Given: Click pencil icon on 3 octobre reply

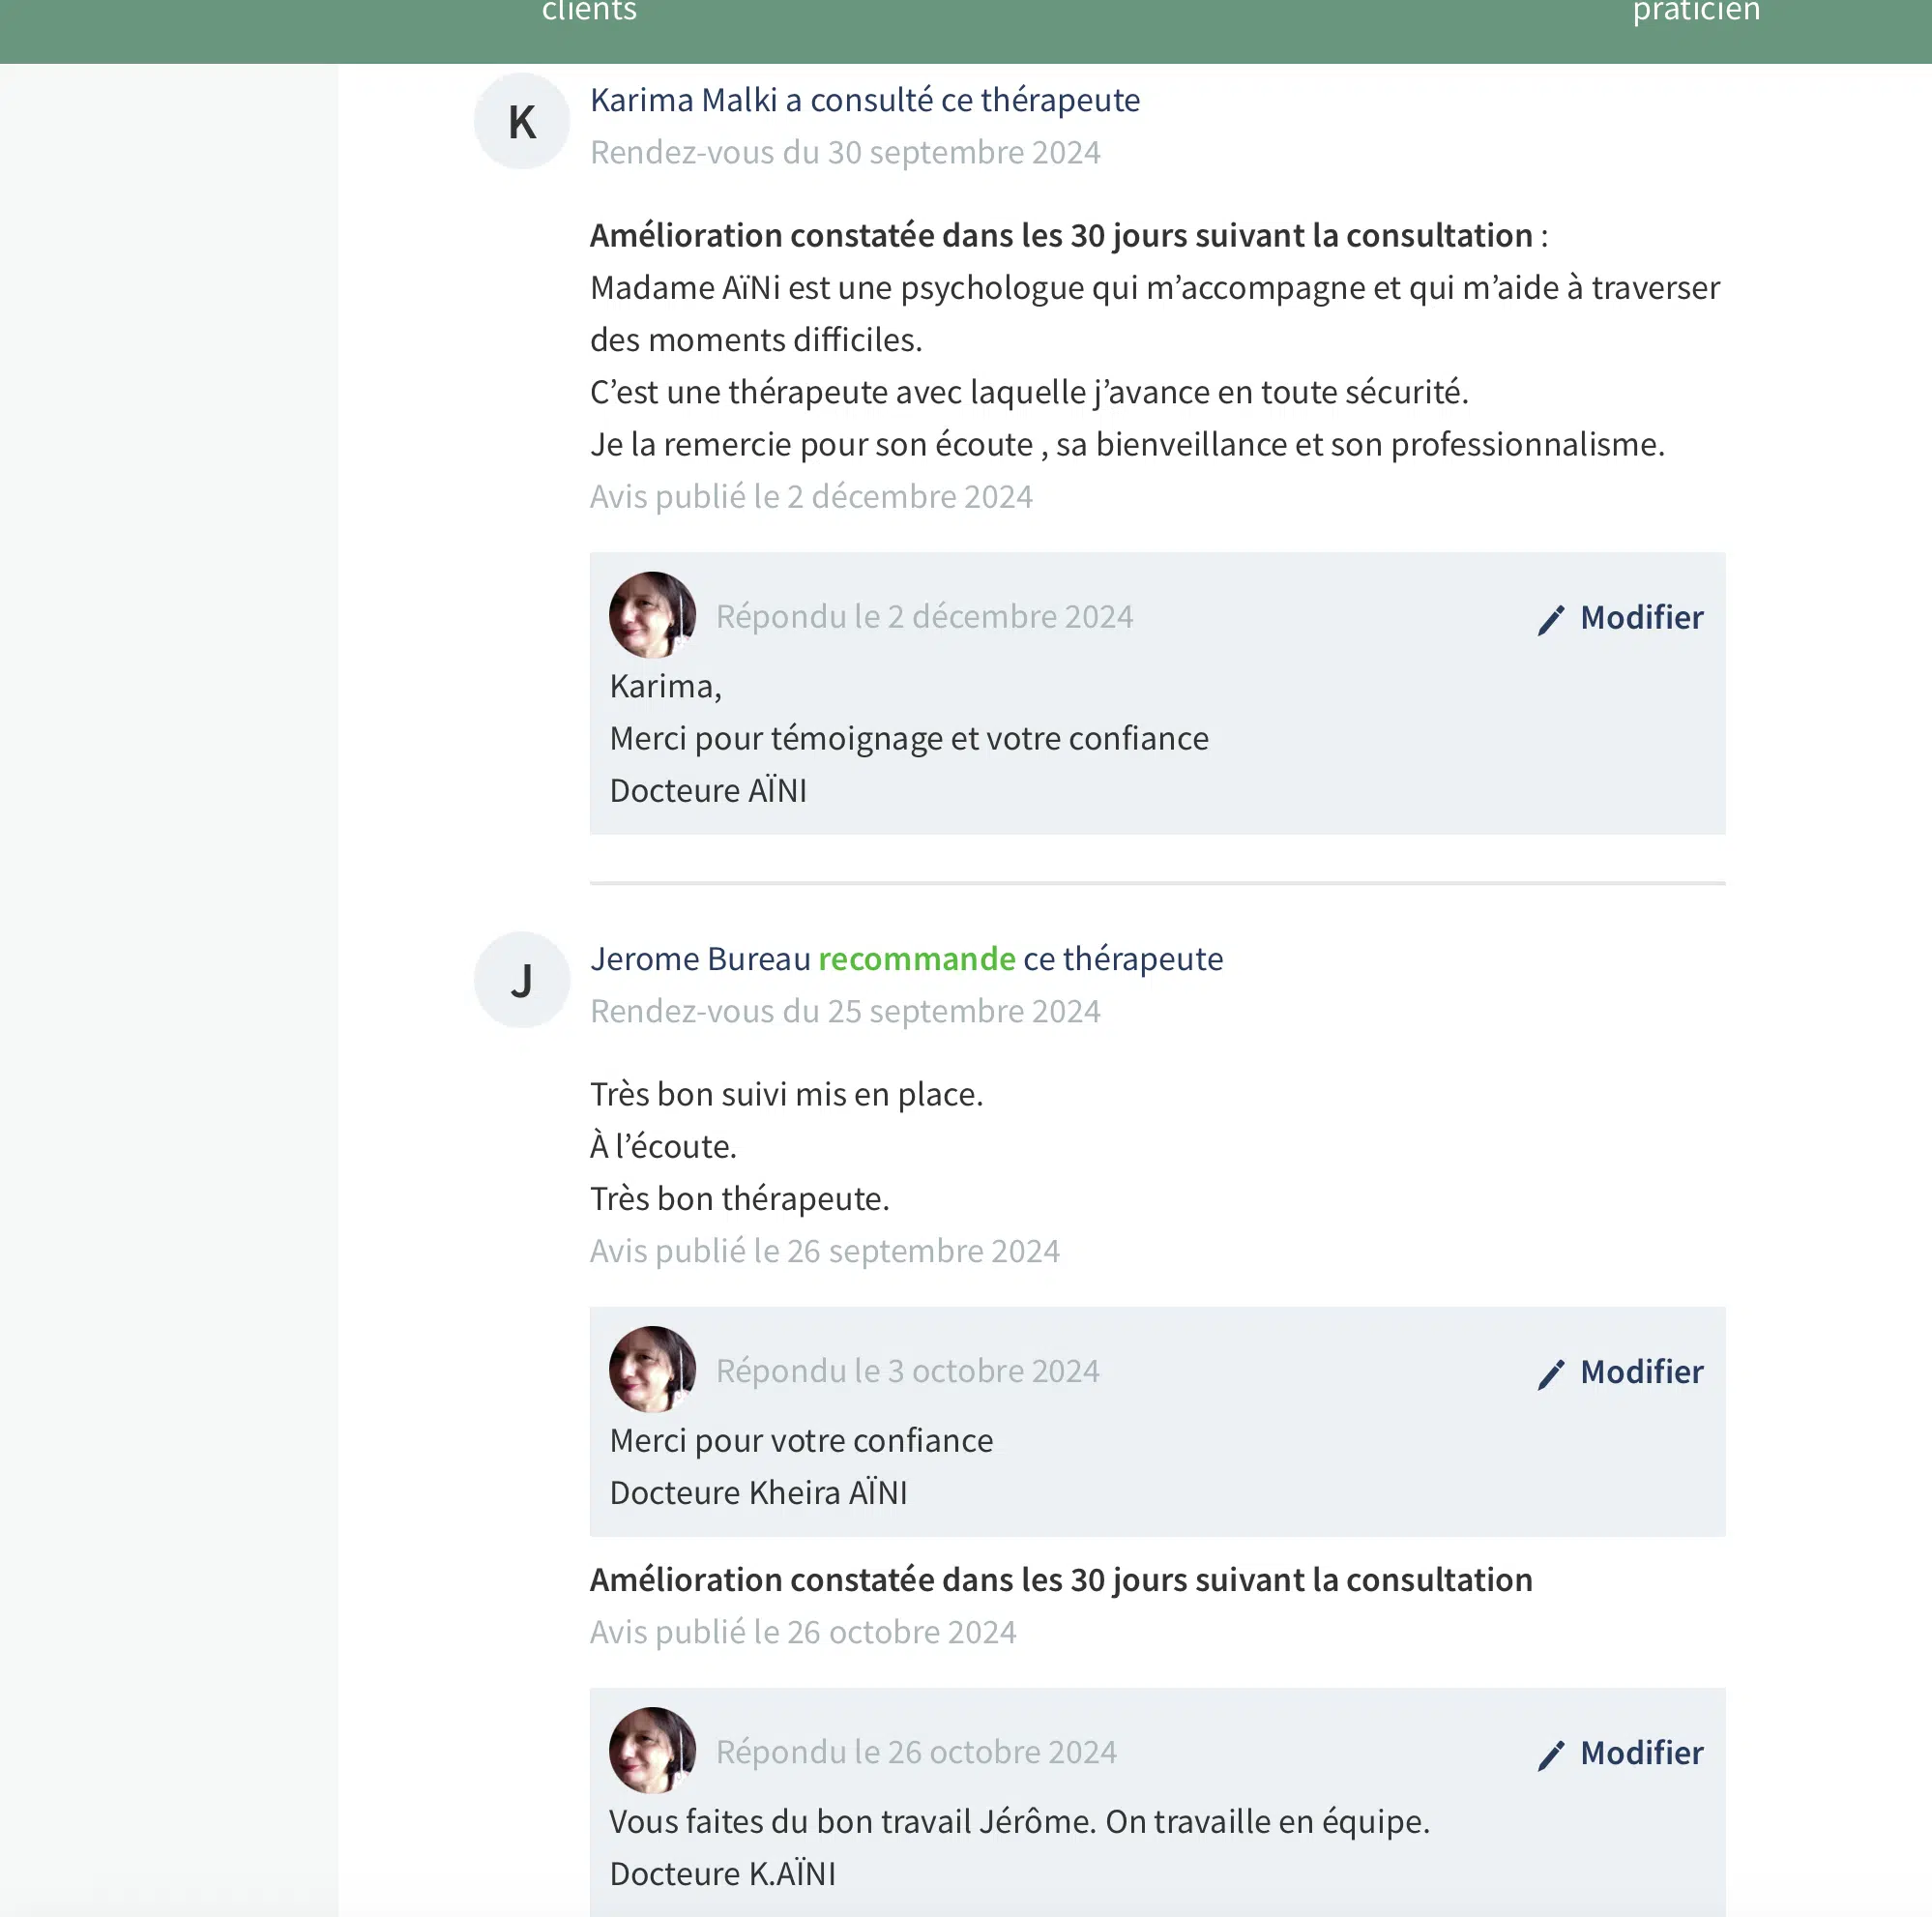Looking at the screenshot, I should [1550, 1374].
